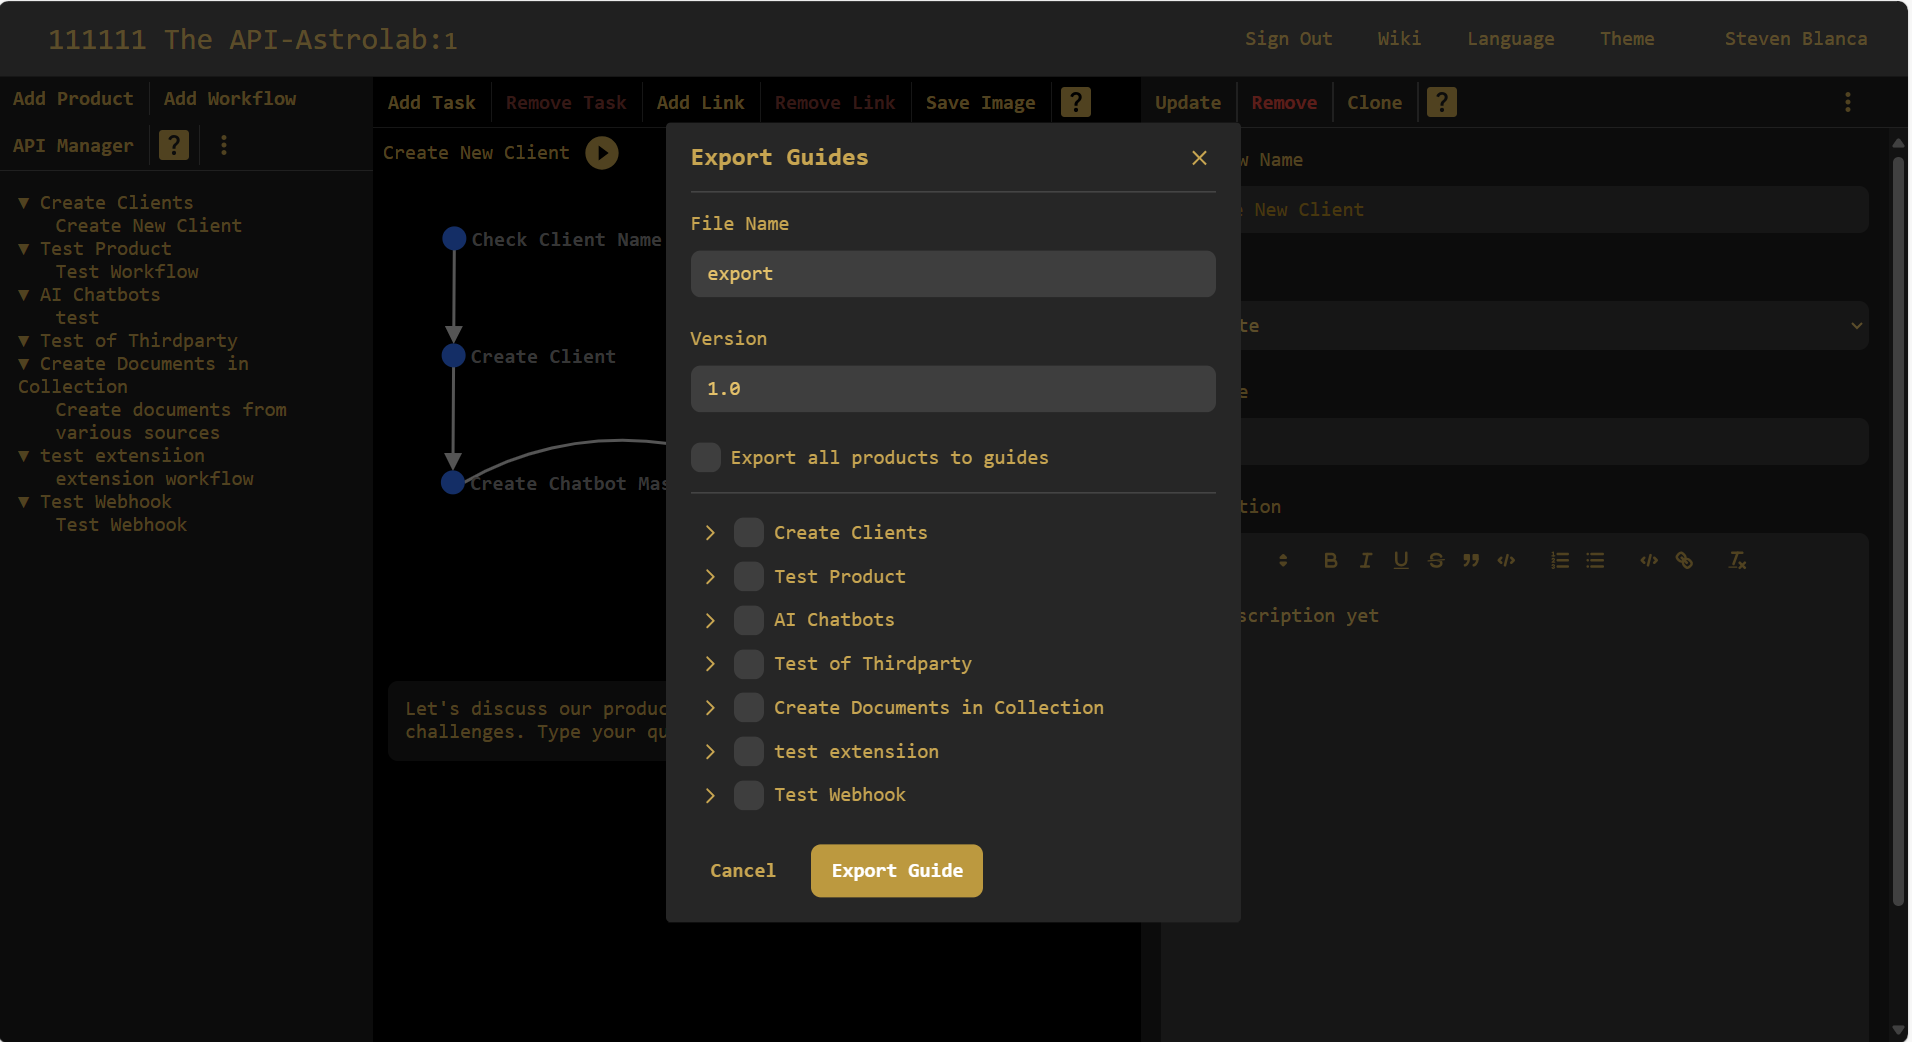
Task: Open the Wiki menu item
Action: 1398,39
